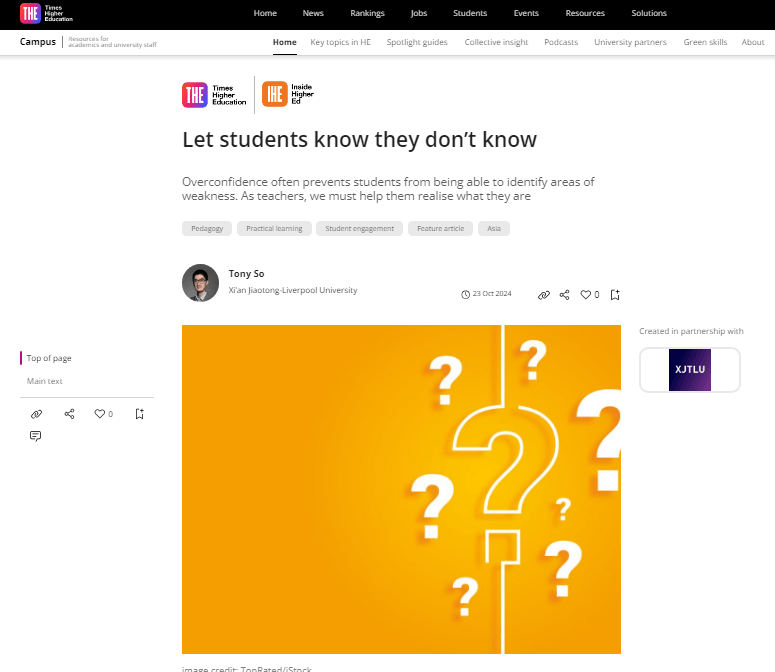
Task: Save article with left sidebar bookmark icon
Action: (139, 414)
